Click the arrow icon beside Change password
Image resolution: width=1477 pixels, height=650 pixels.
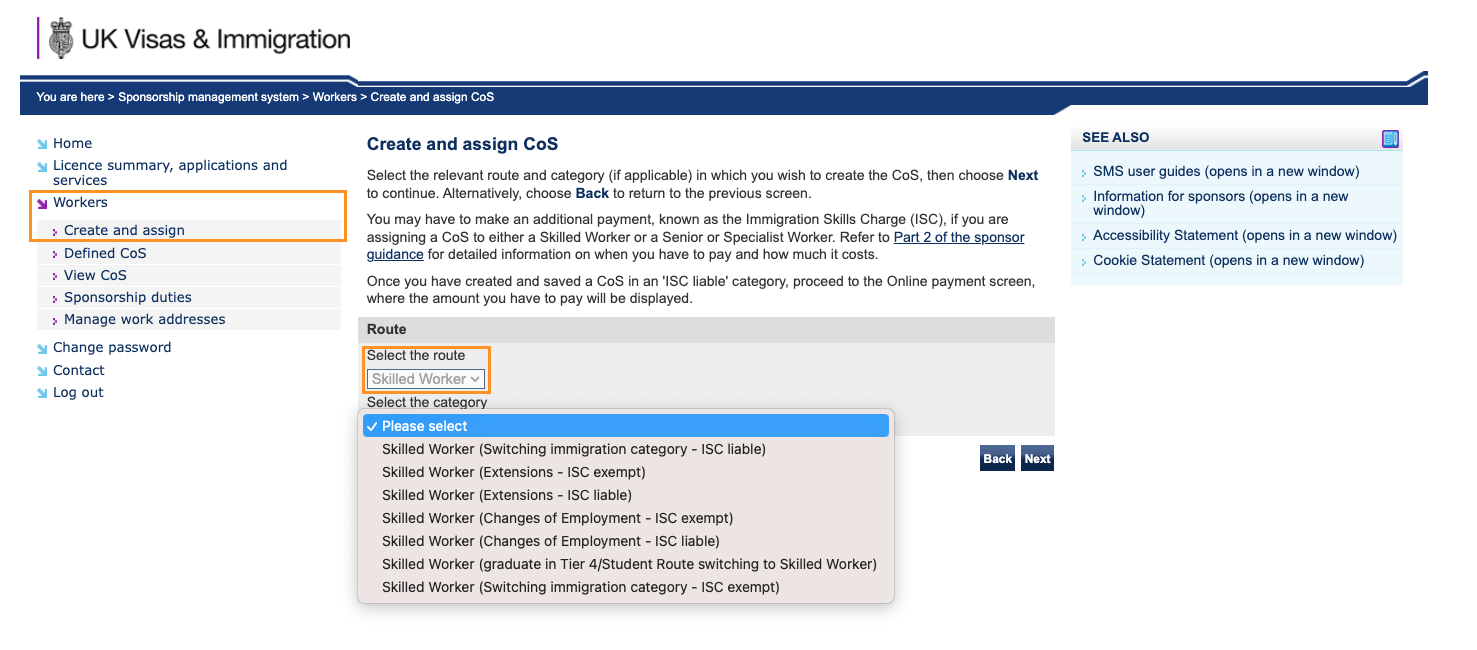(x=42, y=348)
